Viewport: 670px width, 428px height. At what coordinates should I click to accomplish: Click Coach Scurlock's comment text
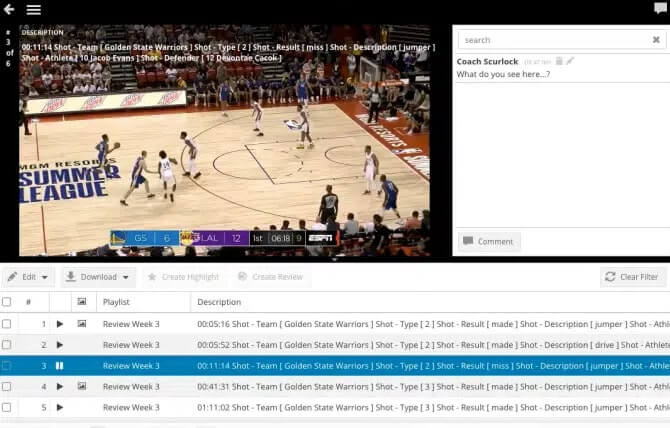(503, 74)
